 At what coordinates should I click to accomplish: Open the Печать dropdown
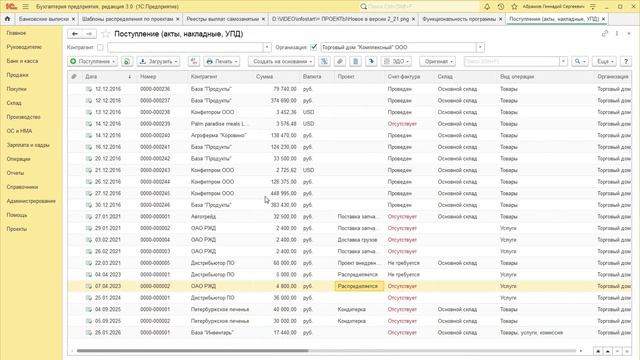pos(222,61)
